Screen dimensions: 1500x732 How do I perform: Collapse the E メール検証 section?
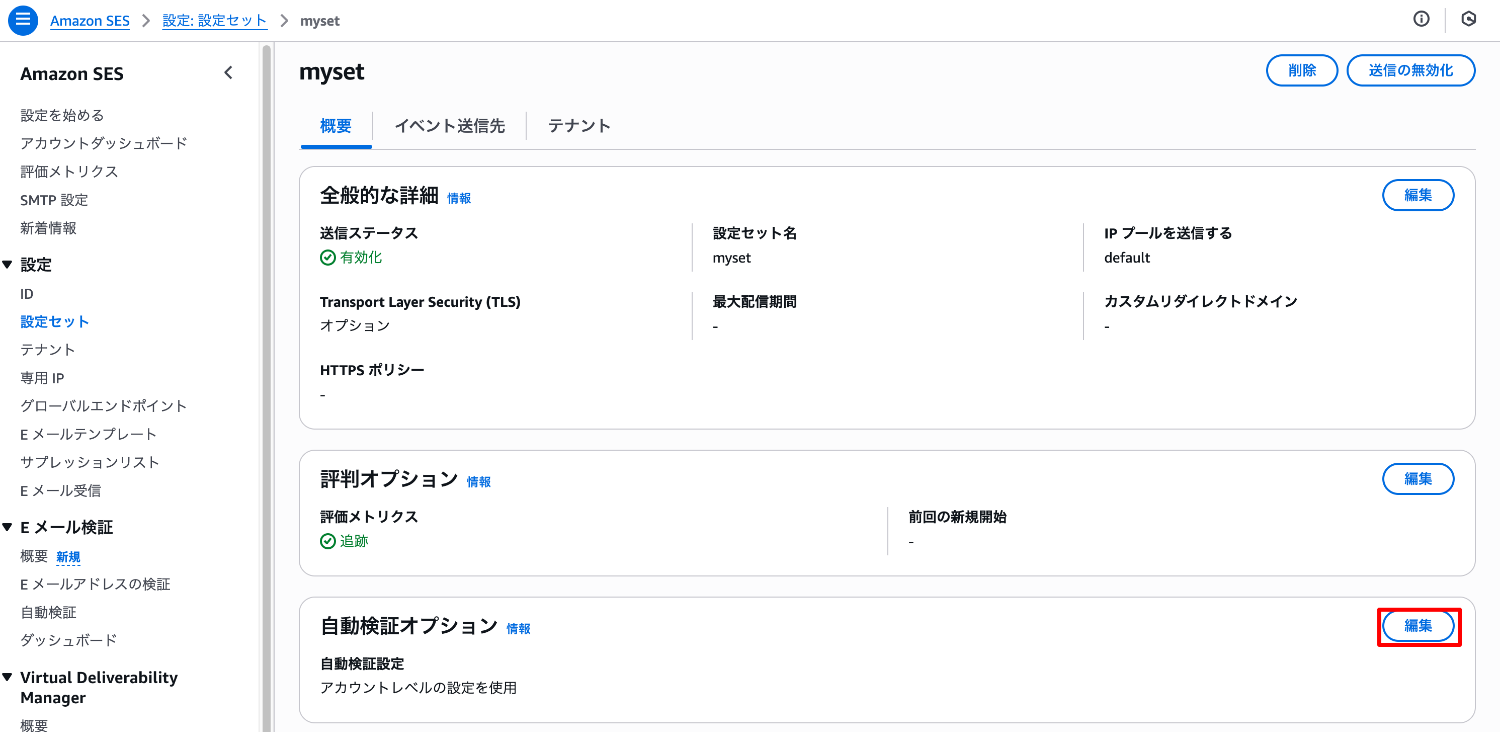coord(8,527)
